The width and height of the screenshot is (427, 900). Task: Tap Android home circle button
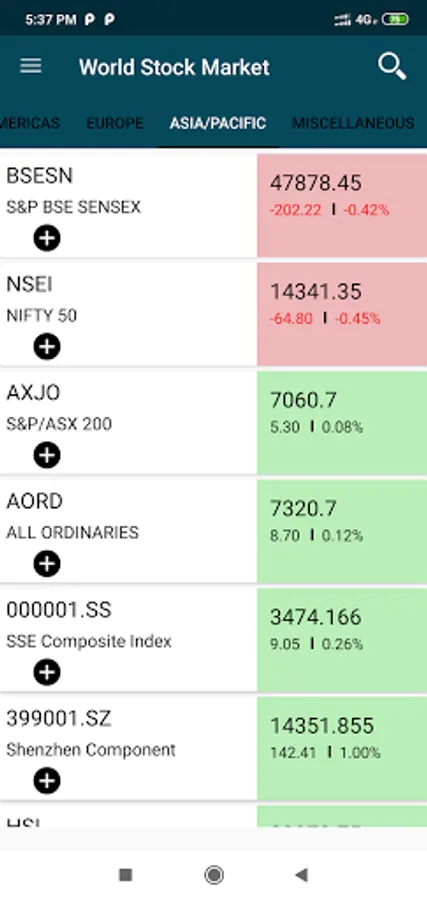pyautogui.click(x=214, y=875)
